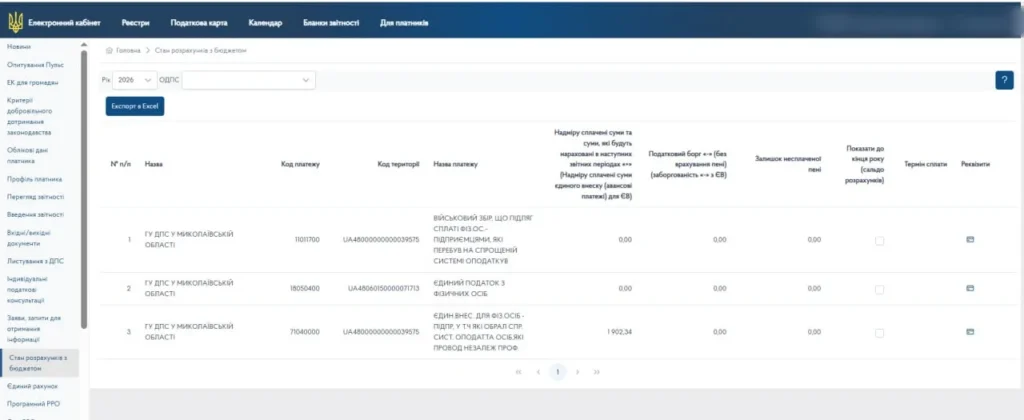Open Листування з ДПС in the sidebar
Screen dimensions: 1024x420
(x=35, y=261)
